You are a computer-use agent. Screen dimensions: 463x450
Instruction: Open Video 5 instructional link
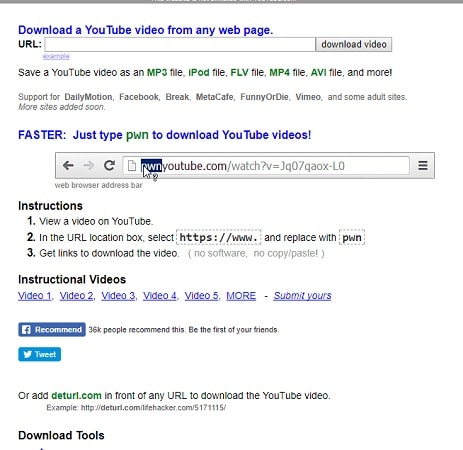click(x=201, y=296)
